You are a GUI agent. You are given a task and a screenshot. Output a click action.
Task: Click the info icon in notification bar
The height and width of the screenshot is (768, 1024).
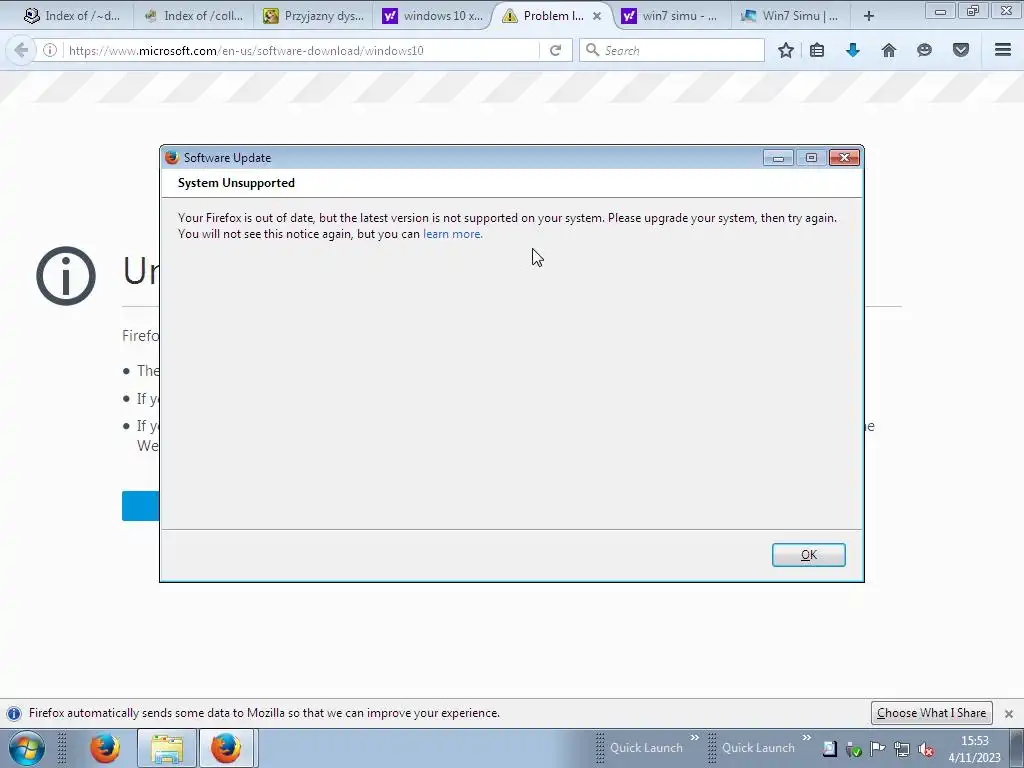click(x=14, y=714)
